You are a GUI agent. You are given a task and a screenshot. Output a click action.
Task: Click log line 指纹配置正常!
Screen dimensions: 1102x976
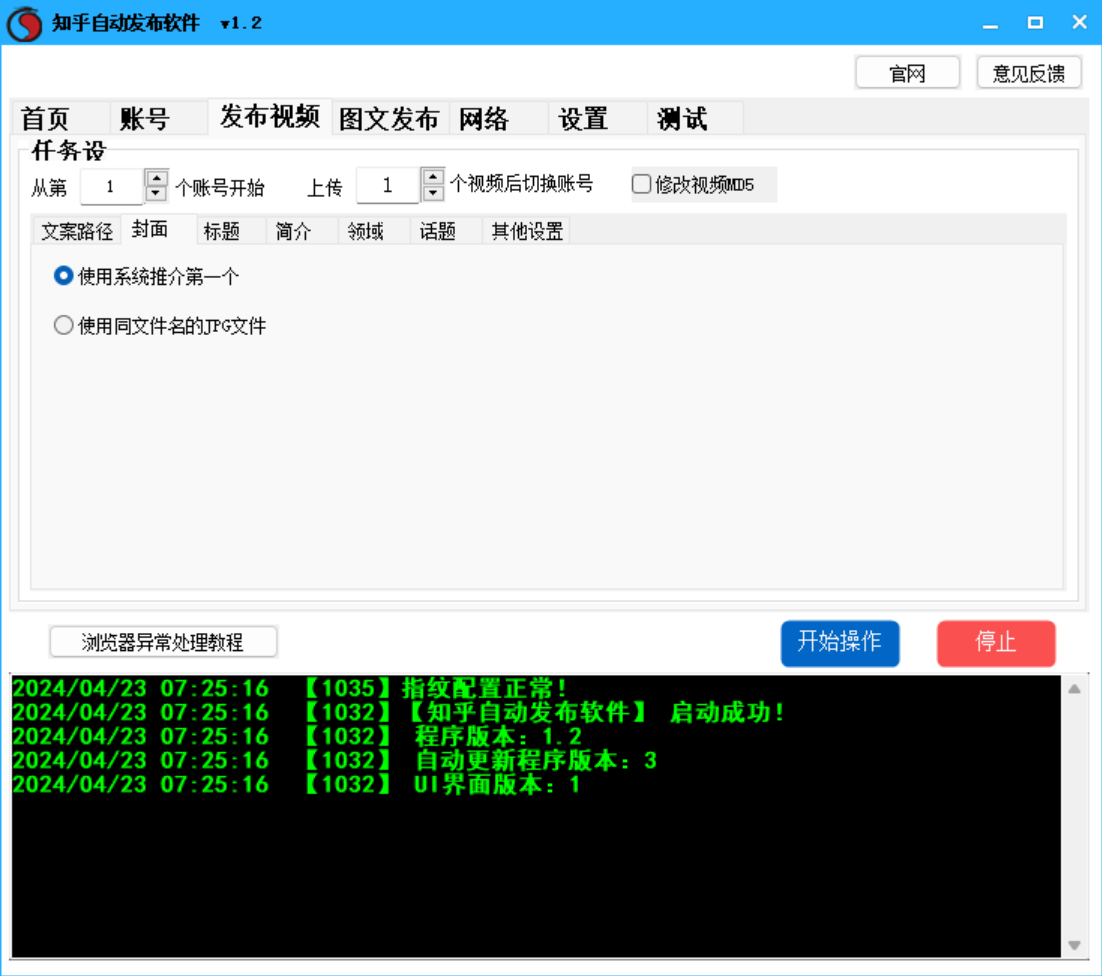[484, 688]
